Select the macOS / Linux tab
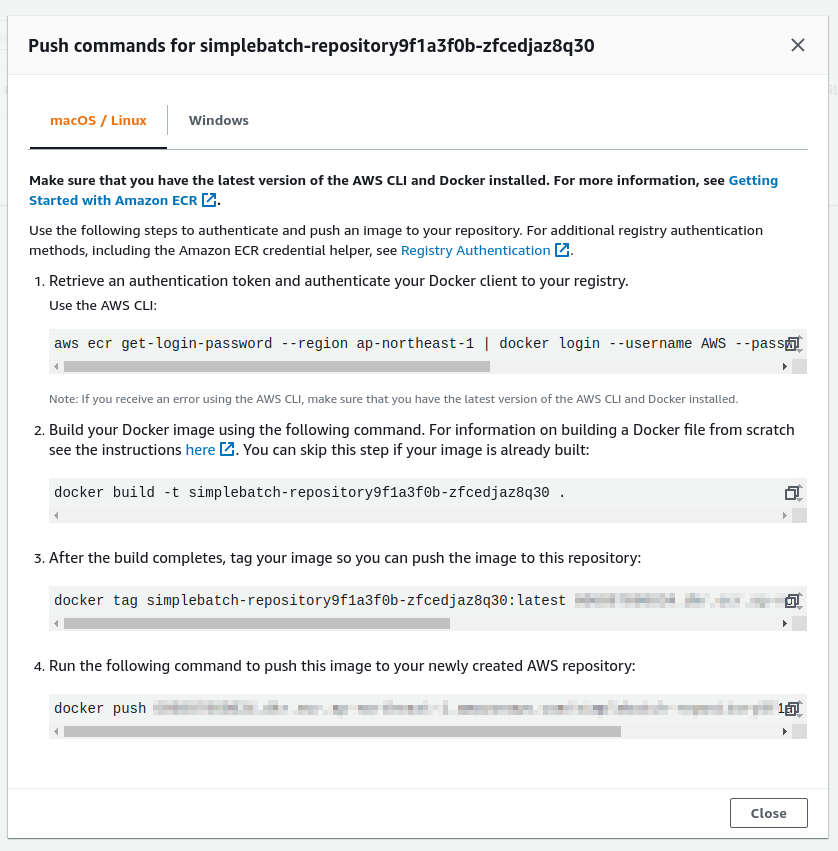Image resolution: width=838 pixels, height=851 pixels. click(98, 121)
